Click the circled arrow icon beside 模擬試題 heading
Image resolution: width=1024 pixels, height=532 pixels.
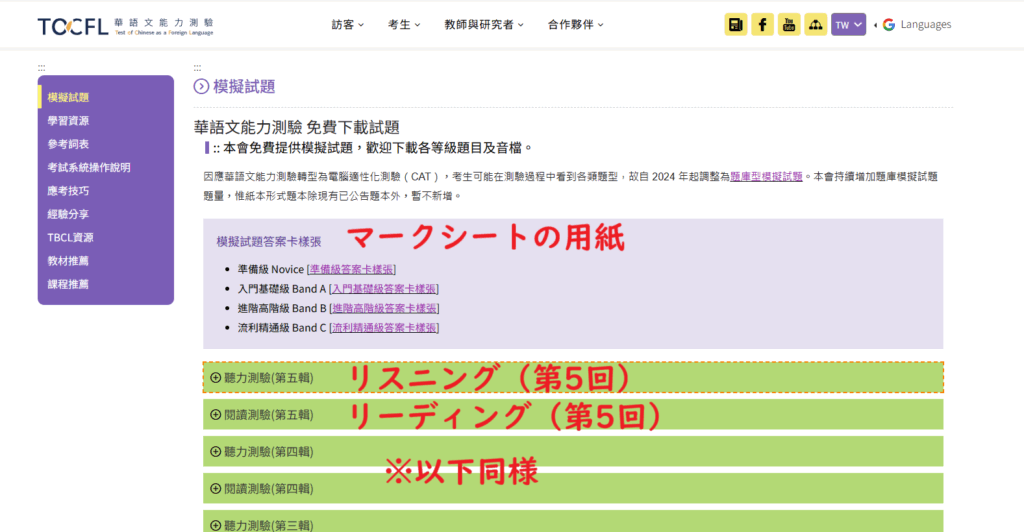tap(202, 87)
